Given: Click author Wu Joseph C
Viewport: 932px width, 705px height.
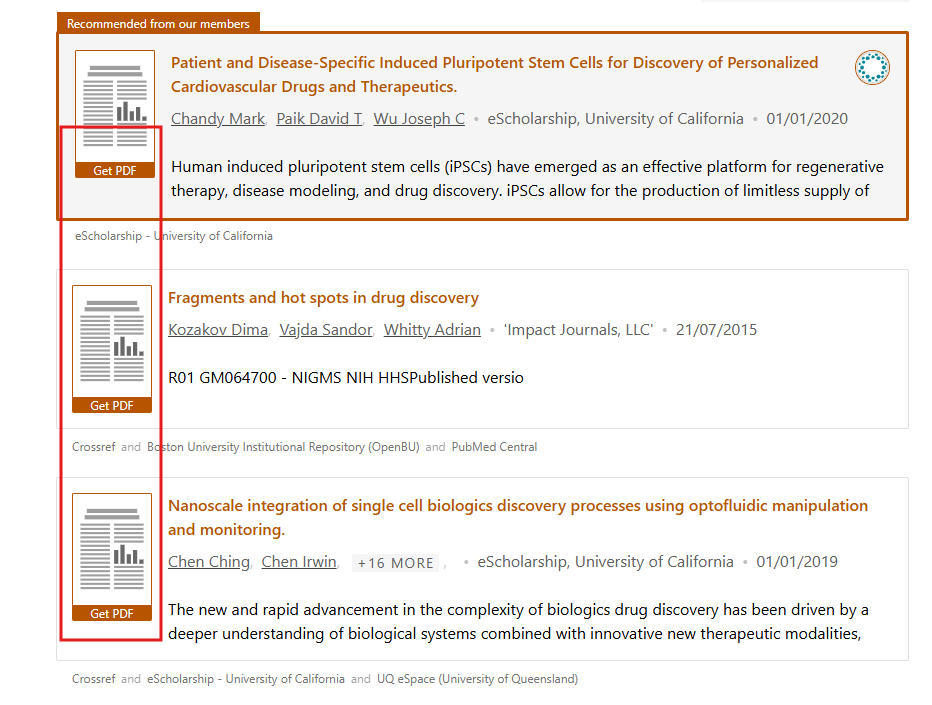Looking at the screenshot, I should coord(419,119).
